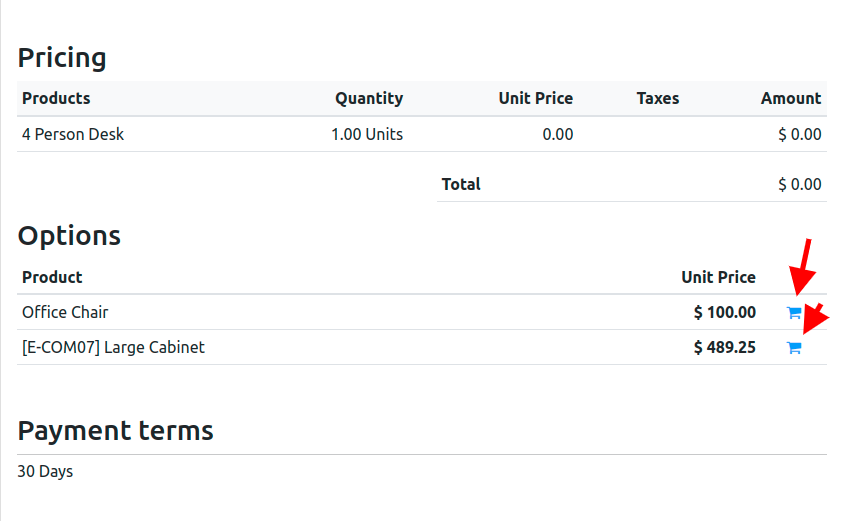Click the $ 489.25 Large Cabinet price
The width and height of the screenshot is (843, 521).
point(724,347)
